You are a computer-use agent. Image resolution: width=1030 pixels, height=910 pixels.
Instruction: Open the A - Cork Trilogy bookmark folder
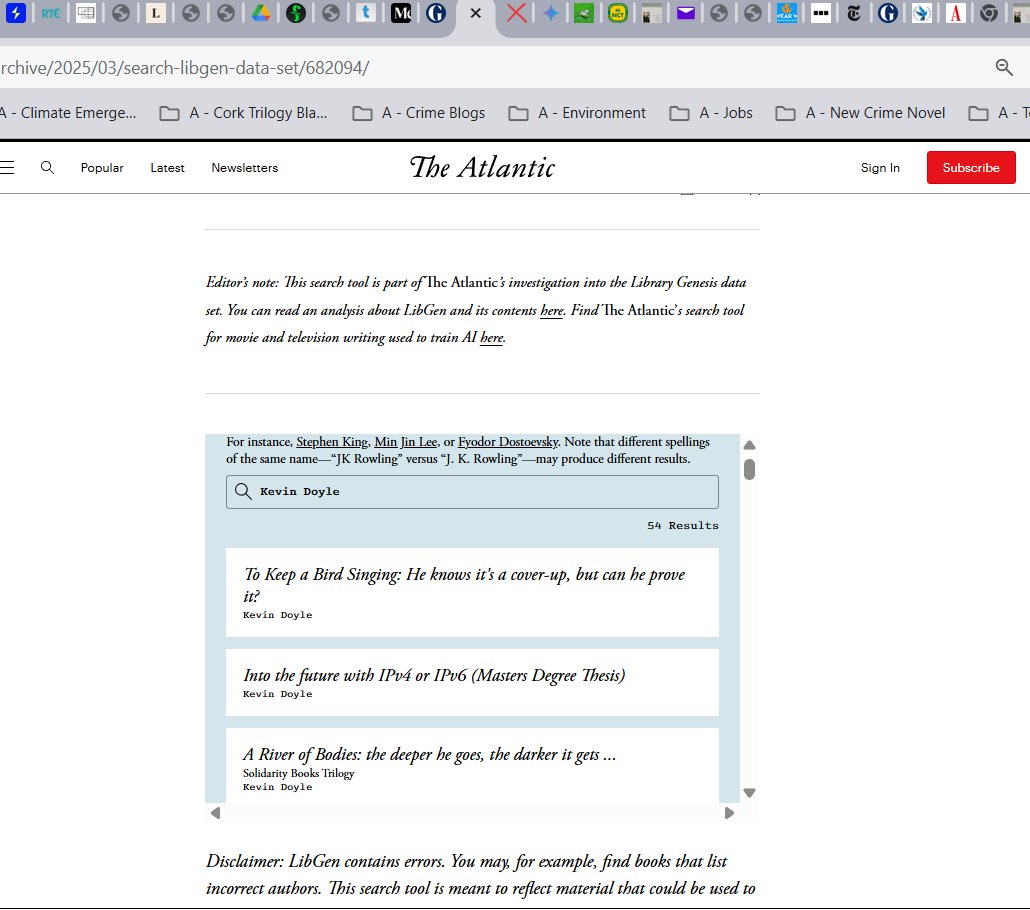tap(244, 113)
